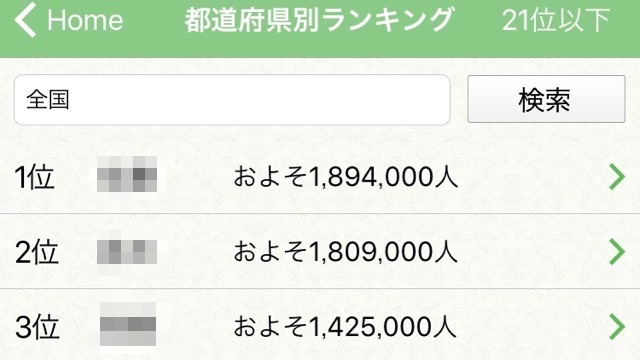Open the 21位以下 ranking list
The width and height of the screenshot is (640, 360).
[x=556, y=20]
